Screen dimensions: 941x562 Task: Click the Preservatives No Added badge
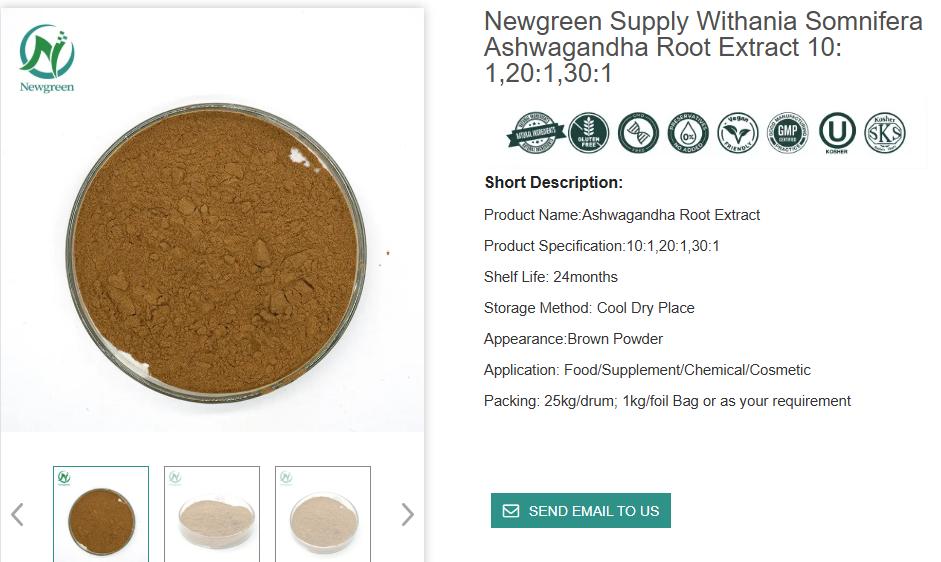click(x=688, y=133)
